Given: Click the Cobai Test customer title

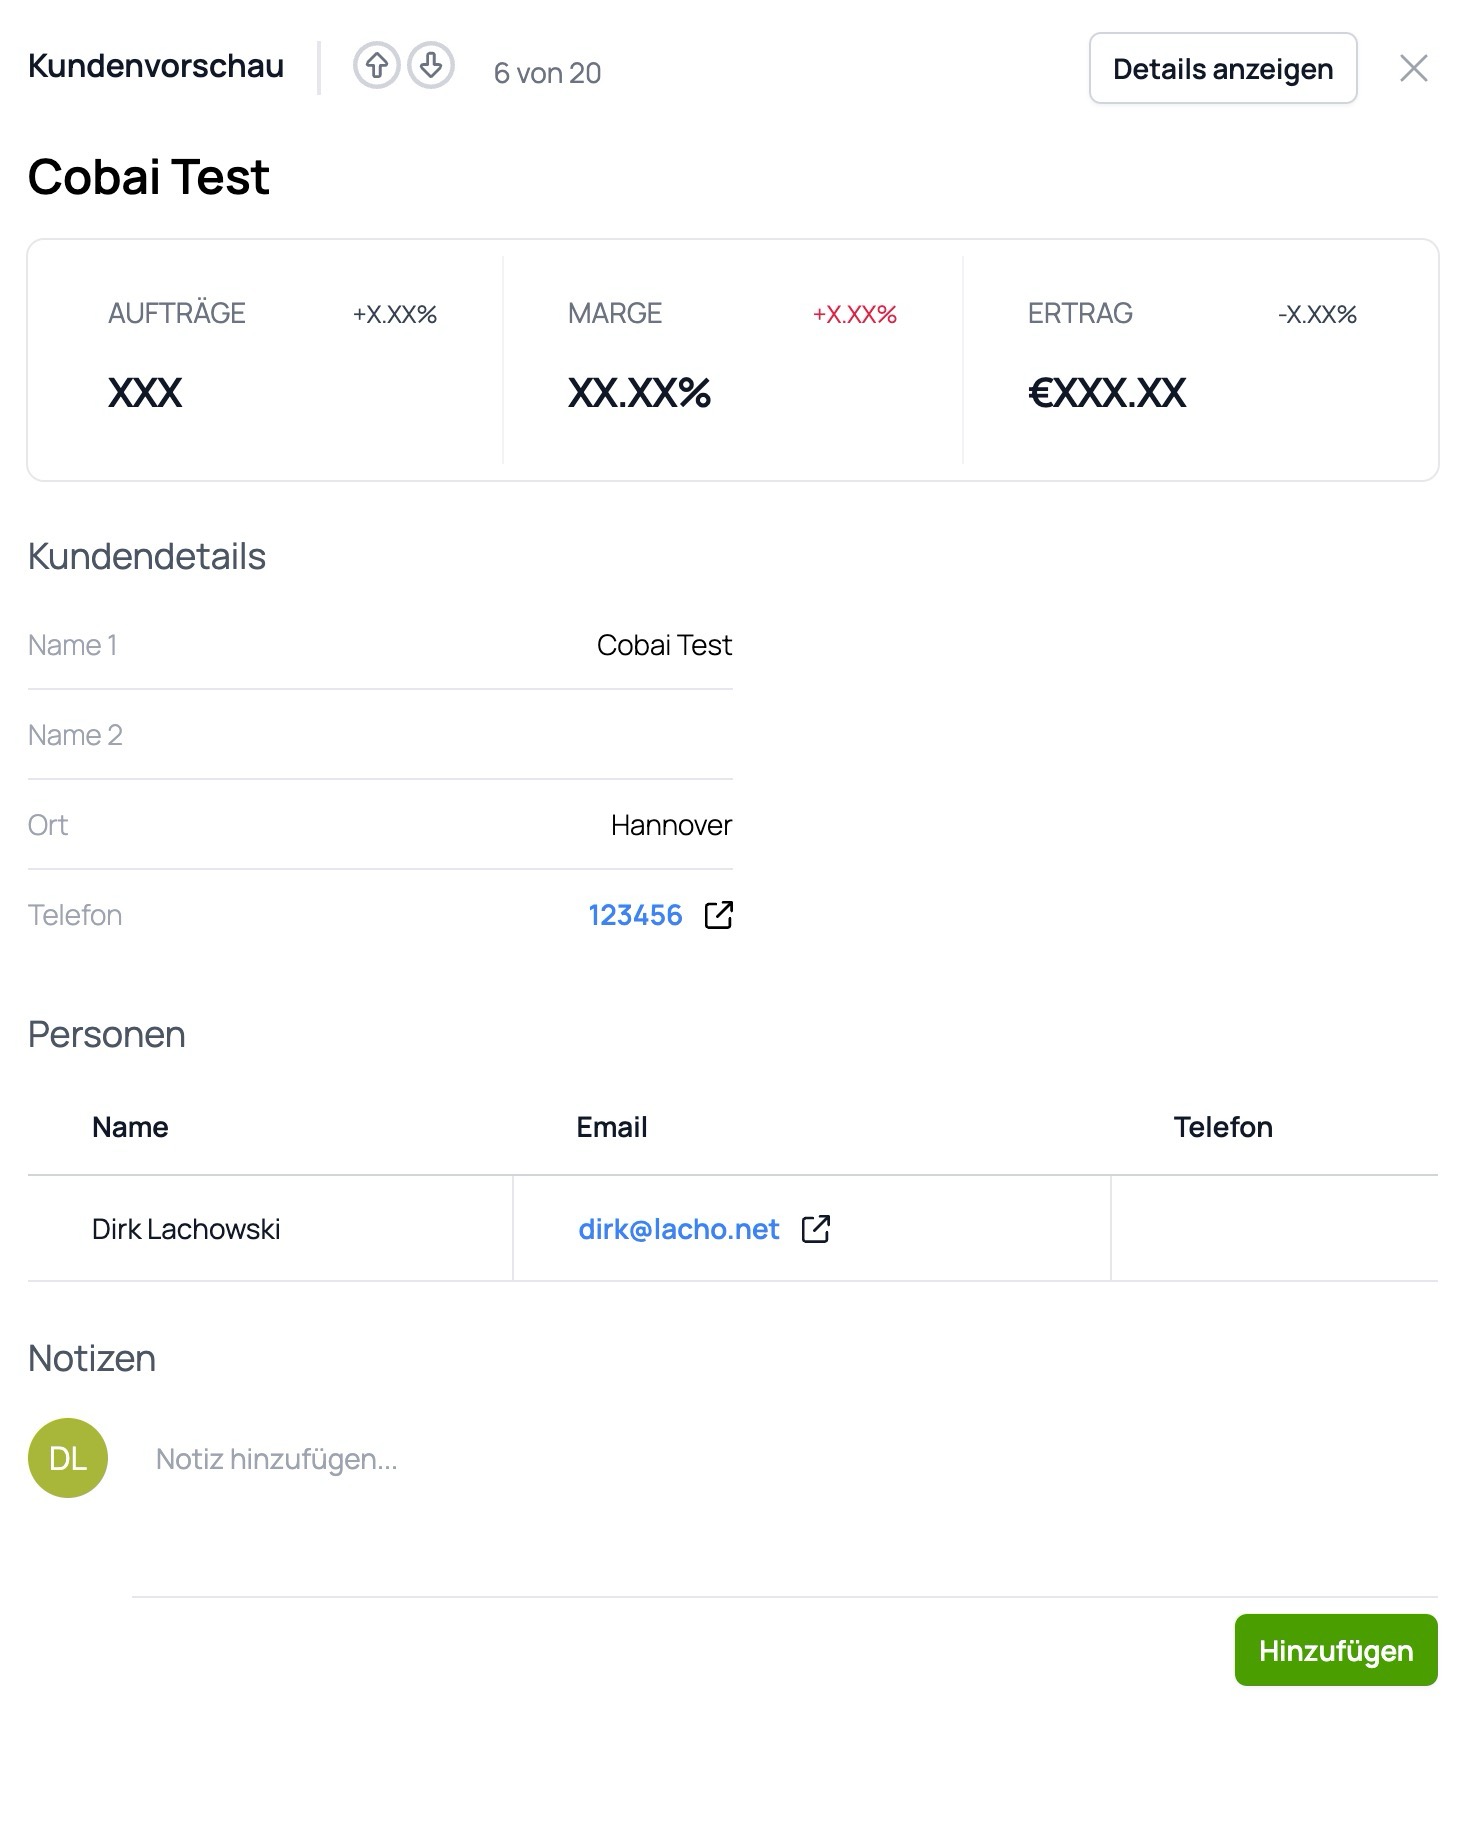Looking at the screenshot, I should (x=149, y=177).
